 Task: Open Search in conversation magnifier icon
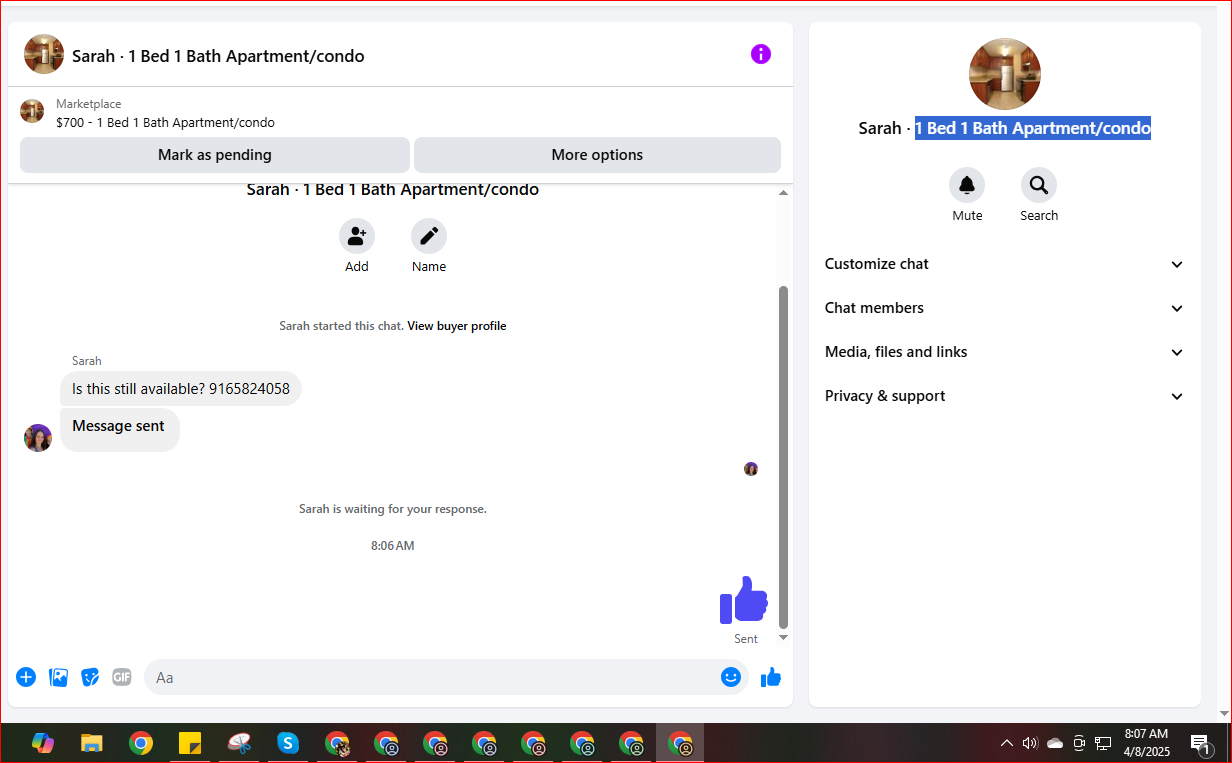[x=1039, y=185]
